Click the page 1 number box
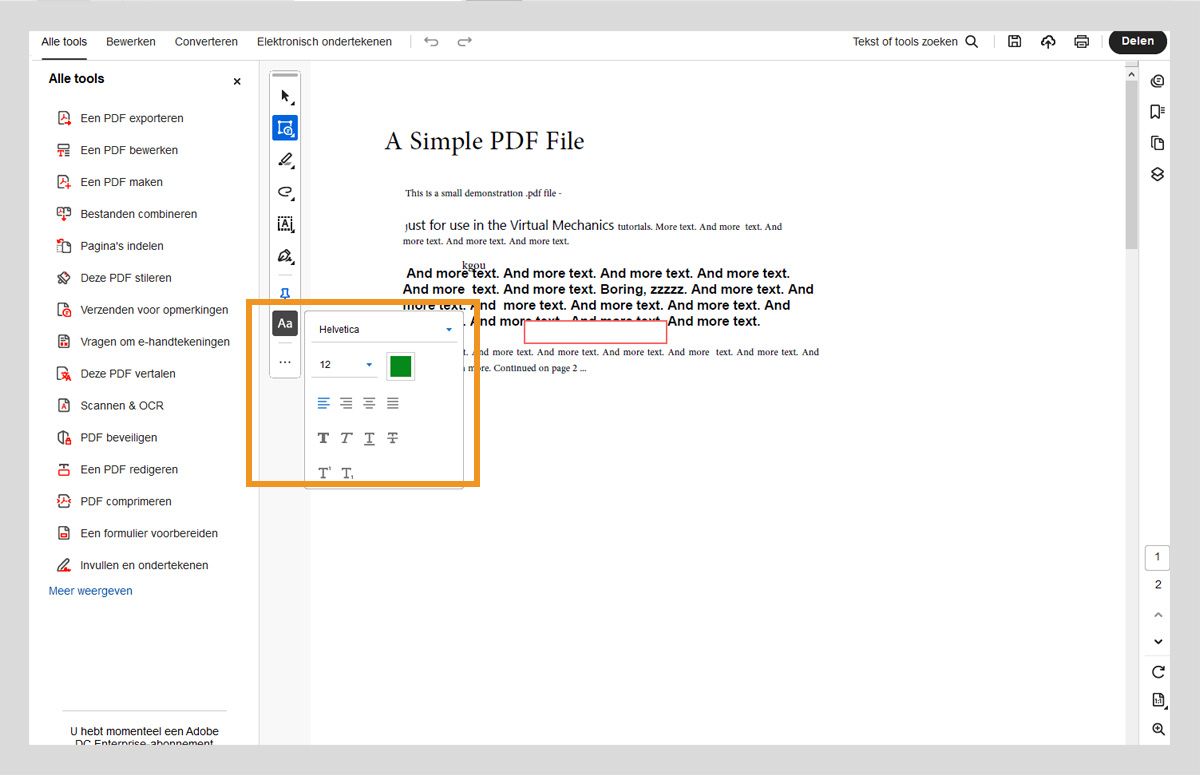 click(1158, 557)
